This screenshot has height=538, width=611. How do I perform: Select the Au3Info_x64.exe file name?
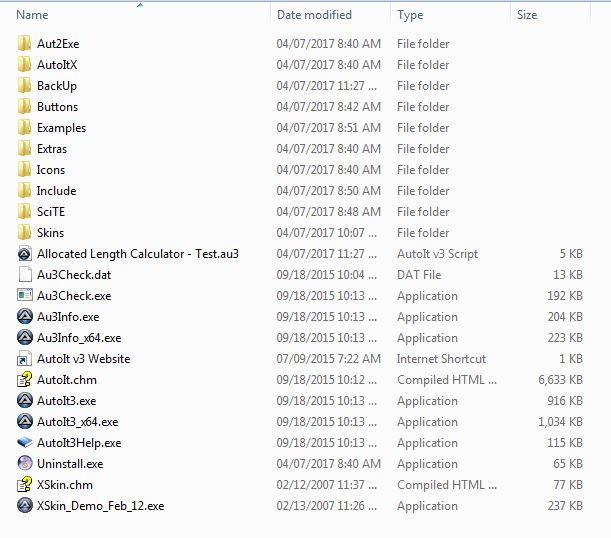pyautogui.click(x=79, y=338)
